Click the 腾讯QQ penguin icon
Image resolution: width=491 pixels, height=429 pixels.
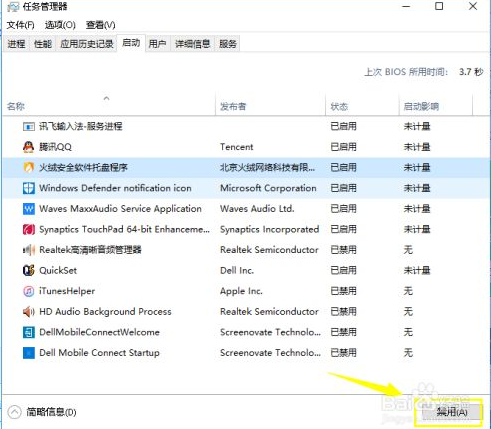click(x=29, y=147)
